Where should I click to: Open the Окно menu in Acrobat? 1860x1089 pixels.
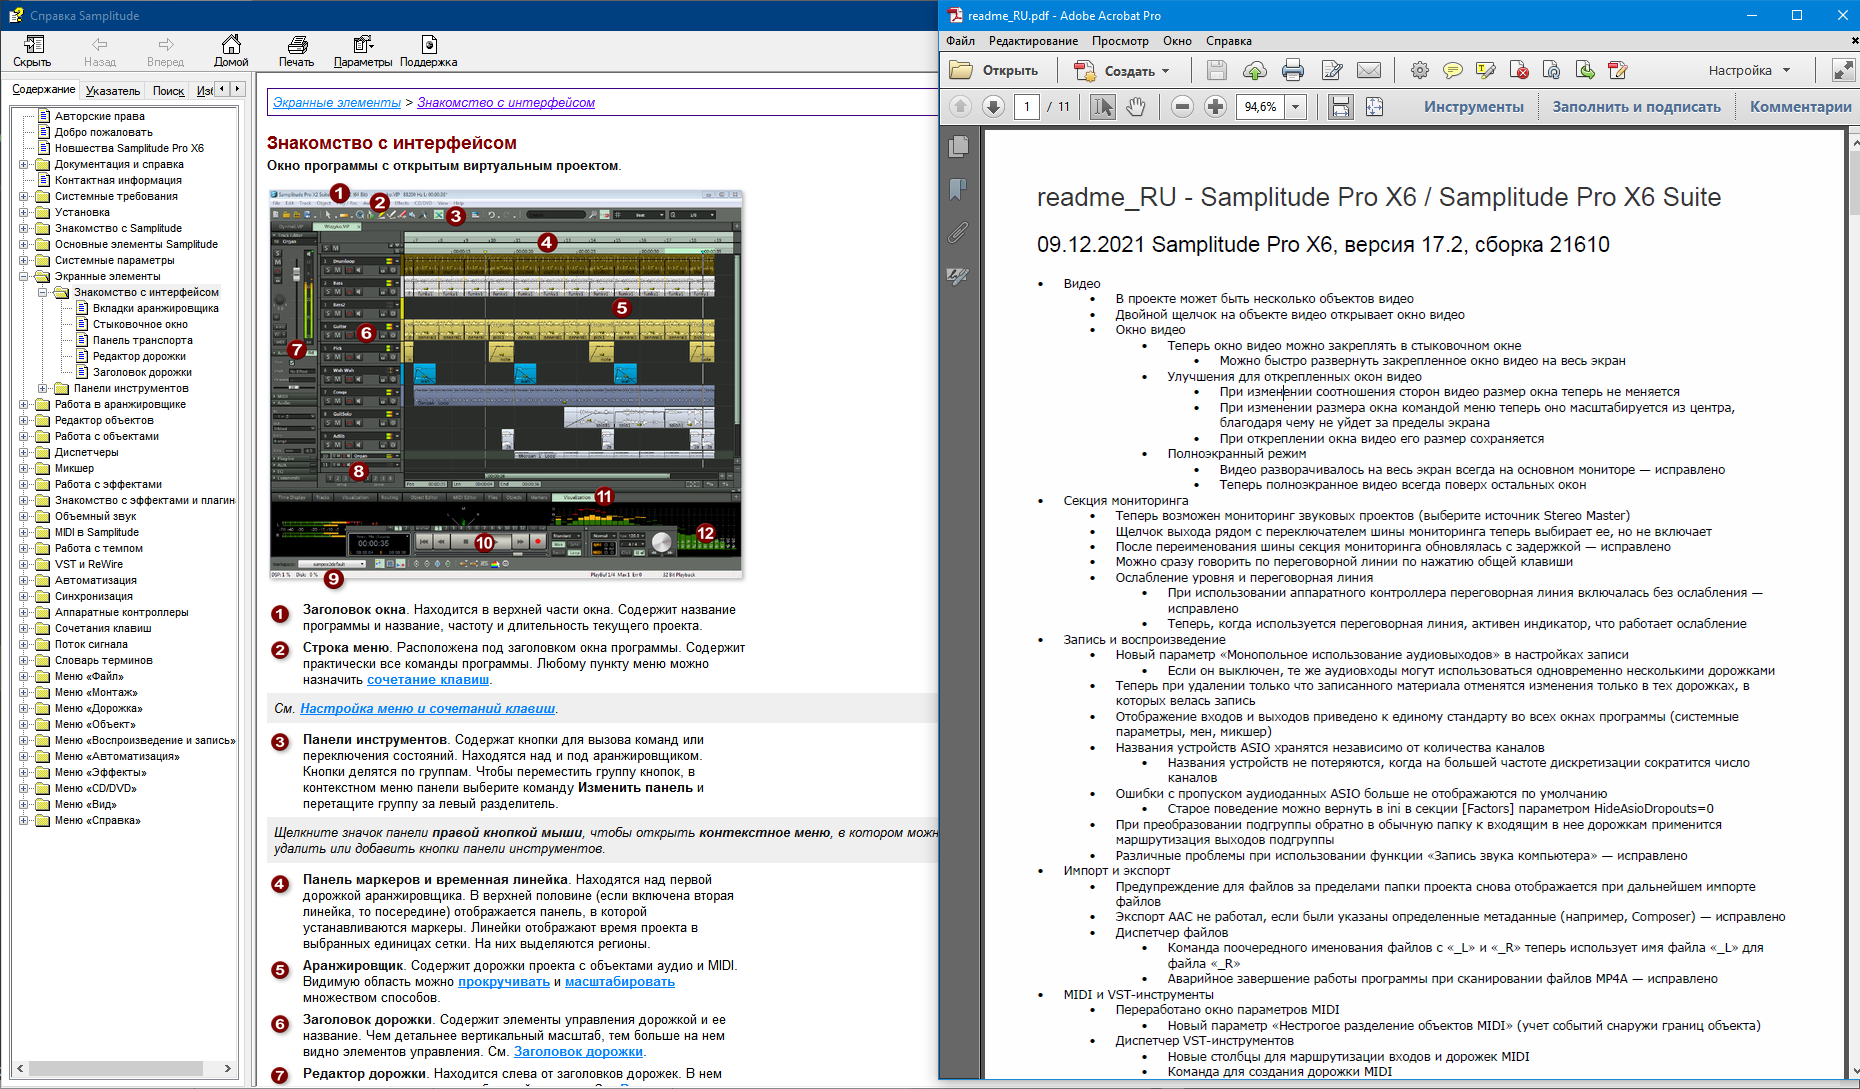pyautogui.click(x=1177, y=41)
